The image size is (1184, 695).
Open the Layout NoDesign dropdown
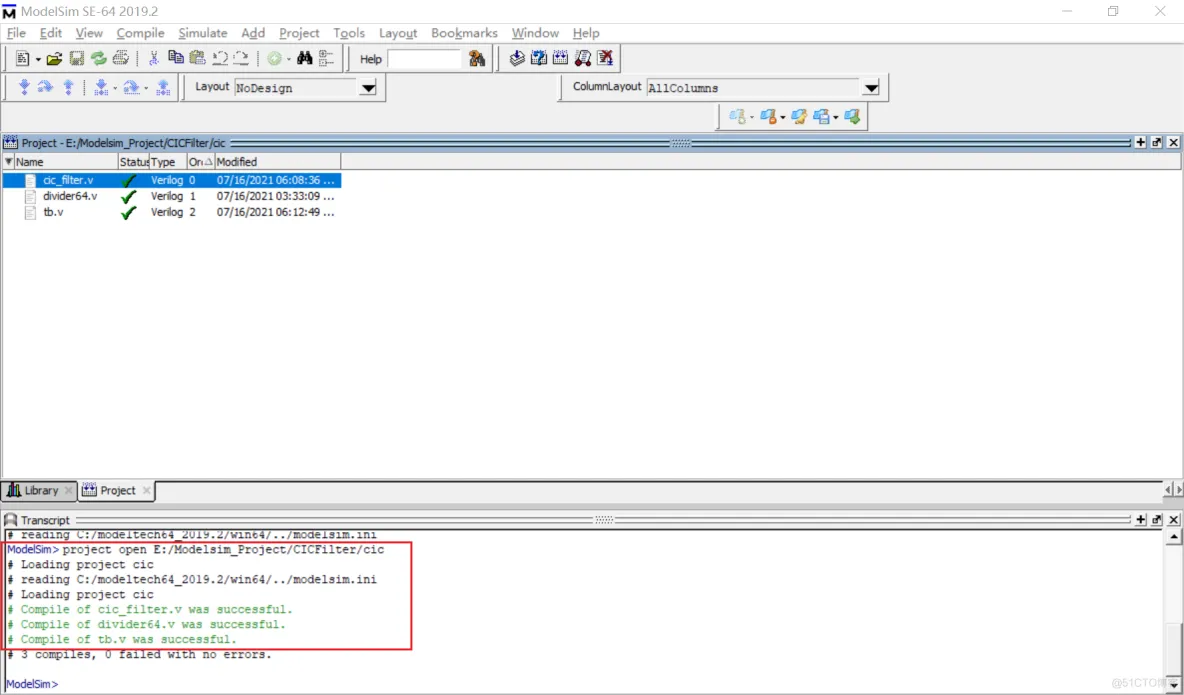368,88
